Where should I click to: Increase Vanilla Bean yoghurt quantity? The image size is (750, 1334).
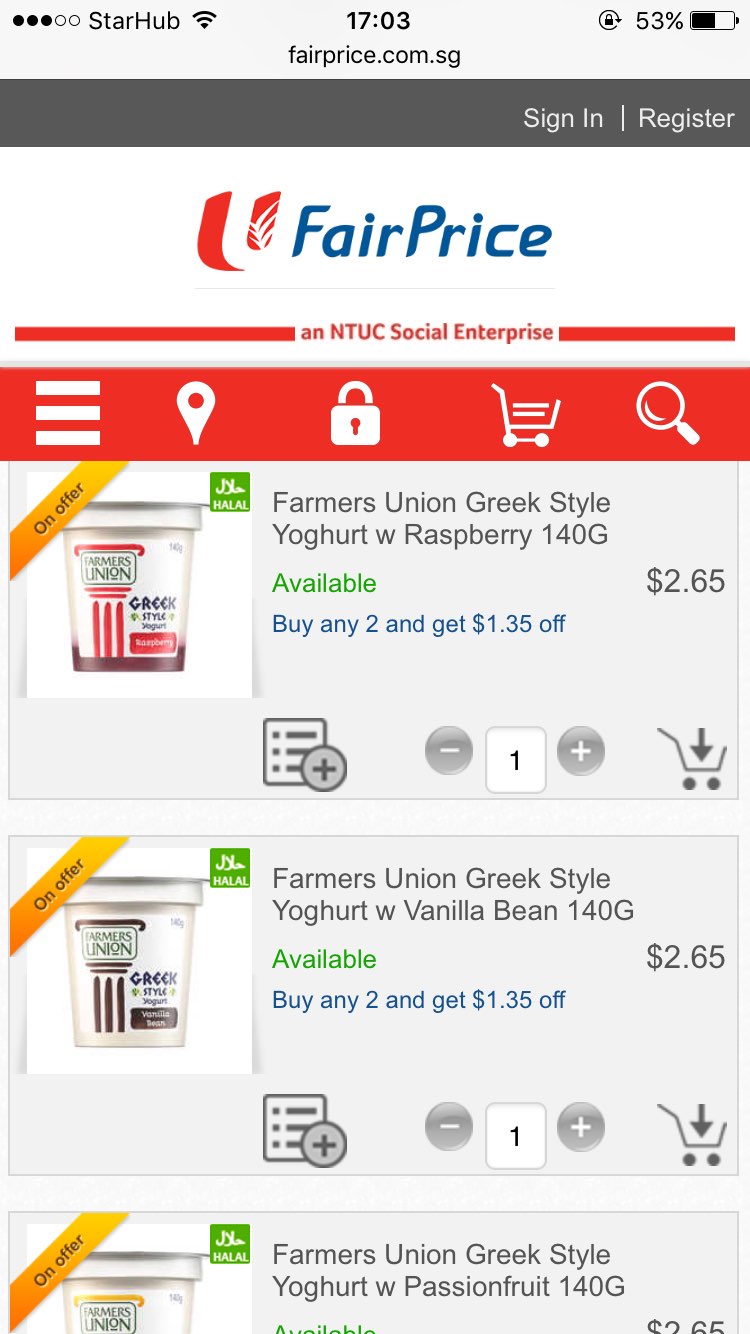(581, 1127)
